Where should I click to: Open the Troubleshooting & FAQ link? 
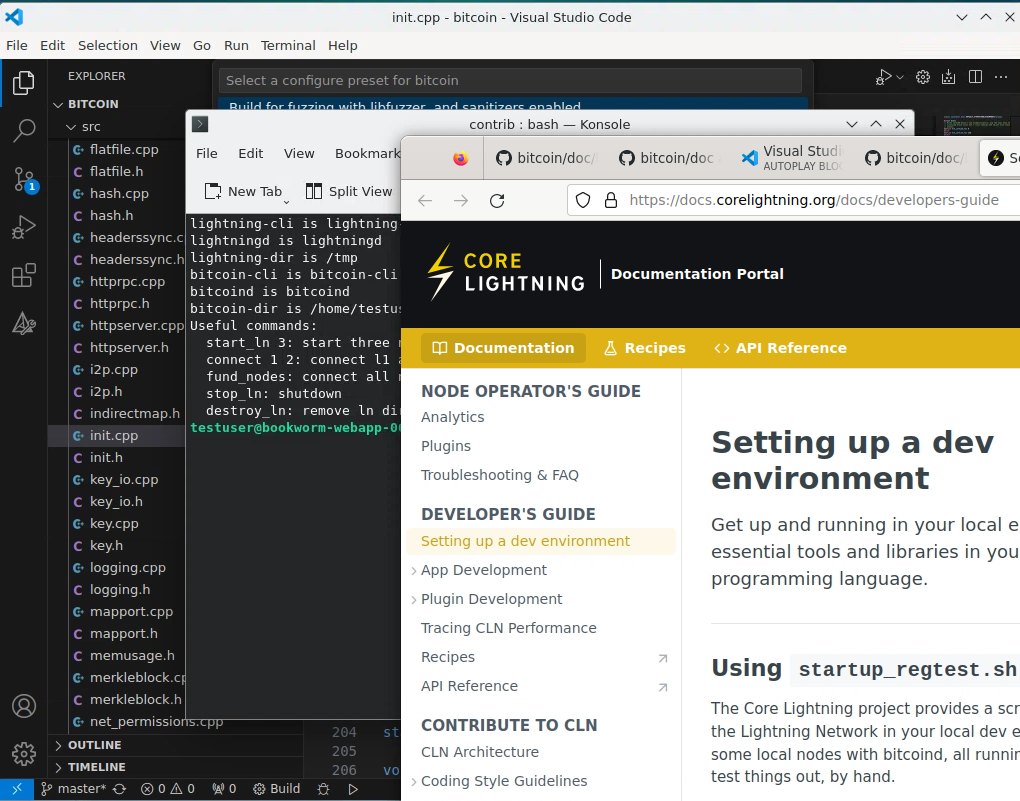point(499,475)
